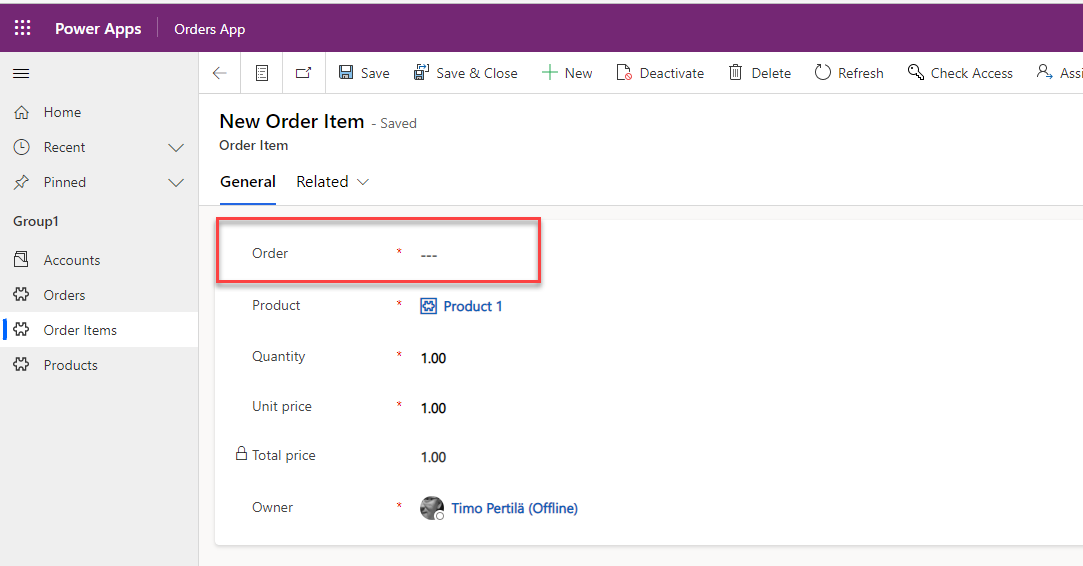
Task: Collapse the left navigation hamburger menu
Action: tap(20, 73)
